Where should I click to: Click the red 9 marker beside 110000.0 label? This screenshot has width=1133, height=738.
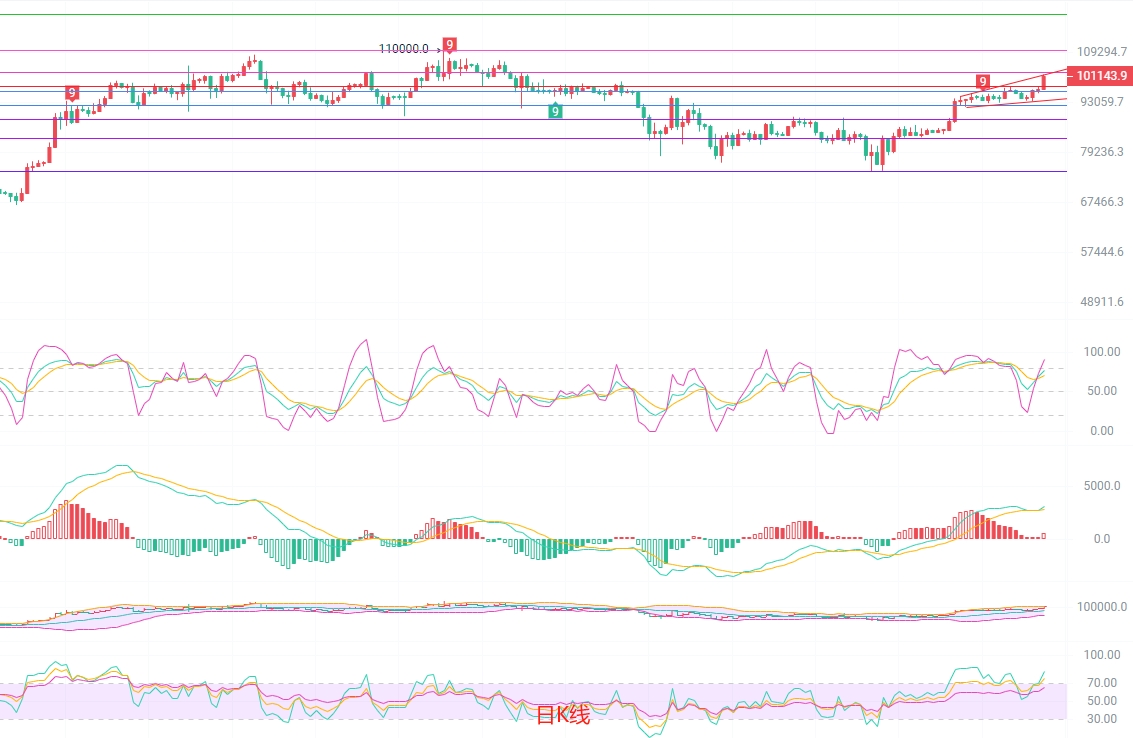(449, 46)
